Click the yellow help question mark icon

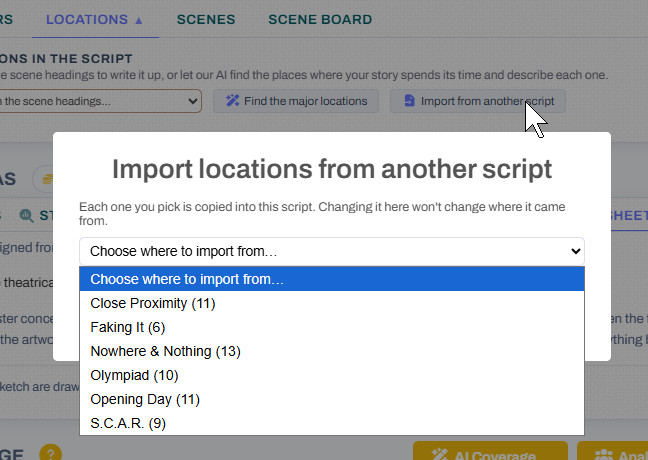click(x=50, y=453)
